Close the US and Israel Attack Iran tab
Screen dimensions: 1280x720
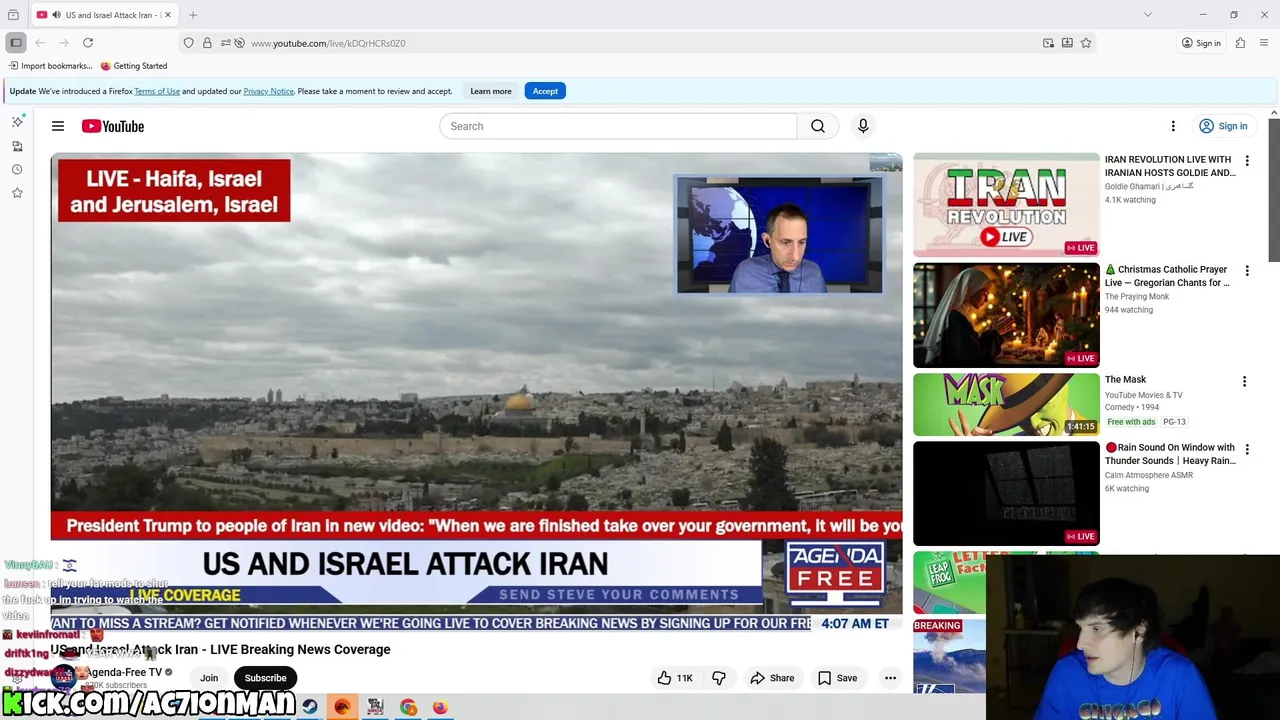point(168,15)
